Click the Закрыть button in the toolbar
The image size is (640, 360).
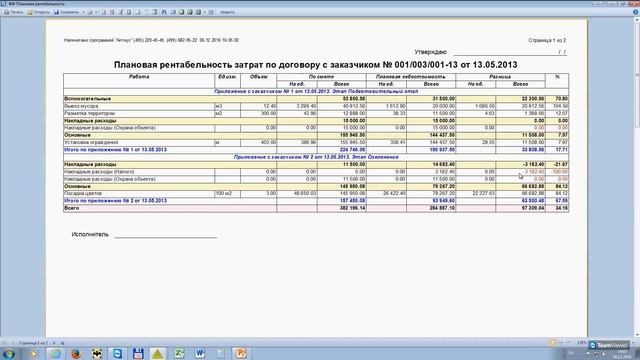click(x=227, y=12)
